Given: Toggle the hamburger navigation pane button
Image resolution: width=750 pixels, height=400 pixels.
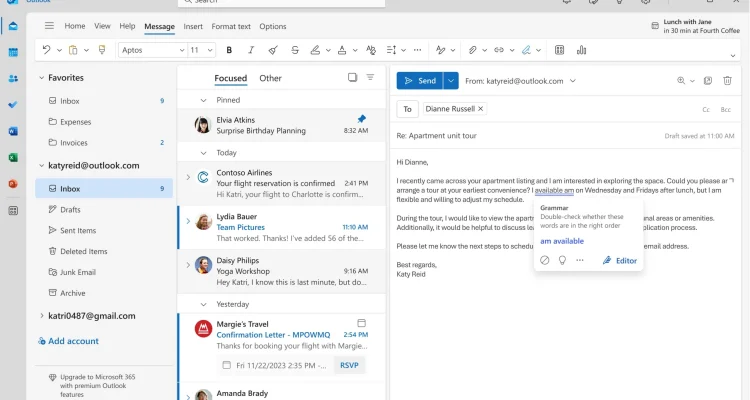Looking at the screenshot, I should click(x=49, y=26).
